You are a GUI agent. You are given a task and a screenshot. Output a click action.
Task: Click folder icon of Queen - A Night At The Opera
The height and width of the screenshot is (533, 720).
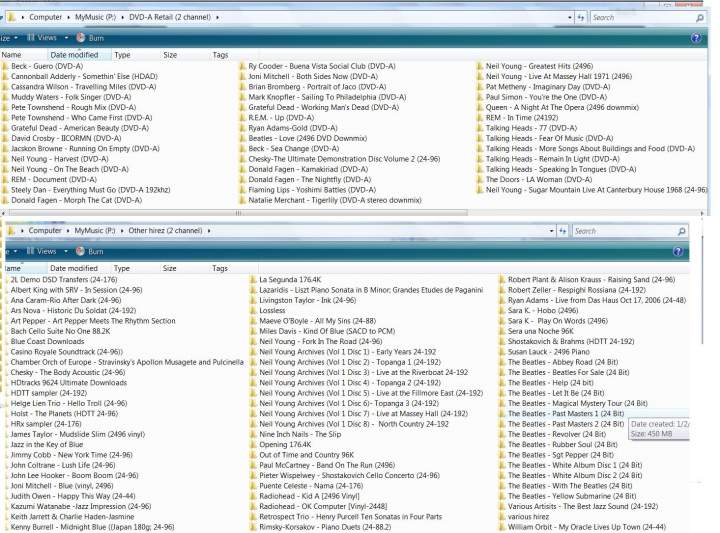tap(480, 107)
